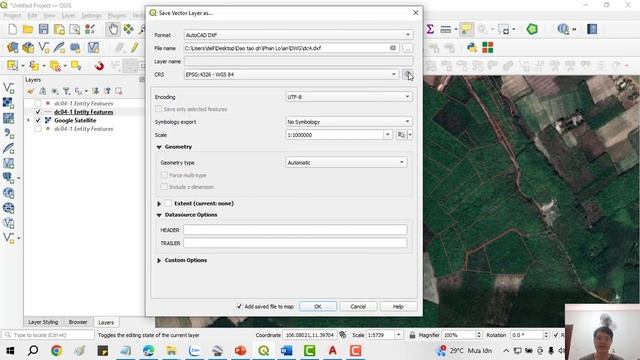This screenshot has height=360, width=640.
Task: Switch to the Layer Styling tab
Action: (43, 322)
